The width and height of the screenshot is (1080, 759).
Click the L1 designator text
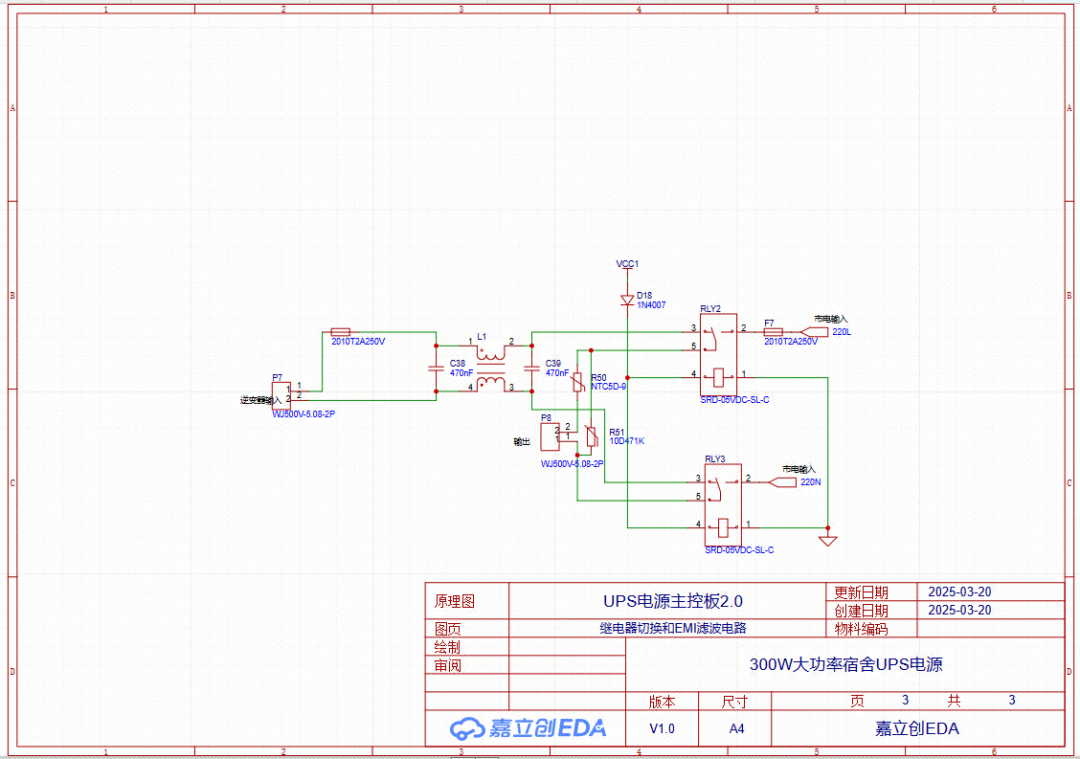[481, 337]
